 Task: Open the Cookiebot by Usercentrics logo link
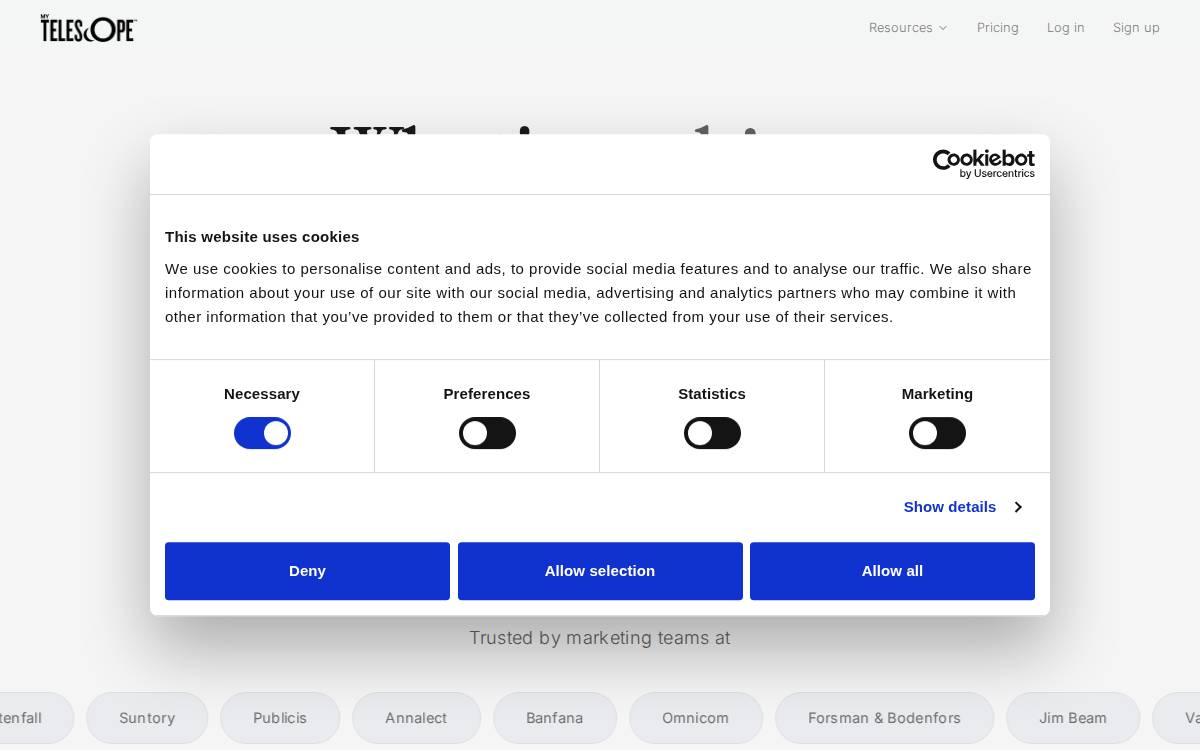[x=983, y=164]
